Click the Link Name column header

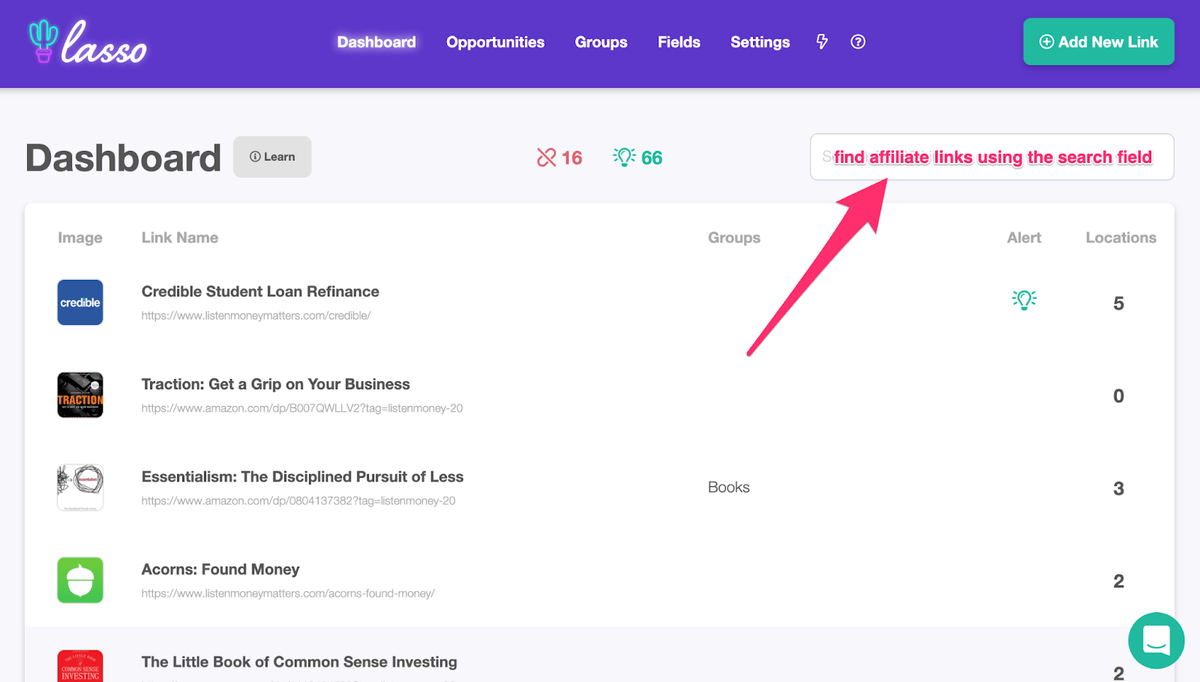[x=180, y=237]
